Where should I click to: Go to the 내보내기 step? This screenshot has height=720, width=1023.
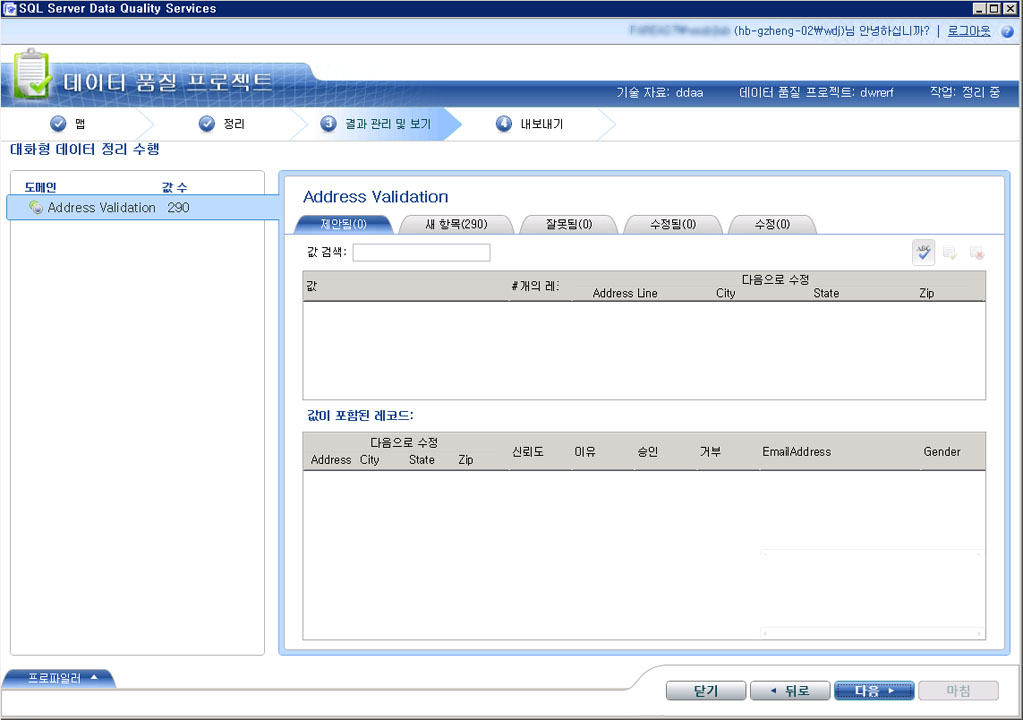[542, 124]
